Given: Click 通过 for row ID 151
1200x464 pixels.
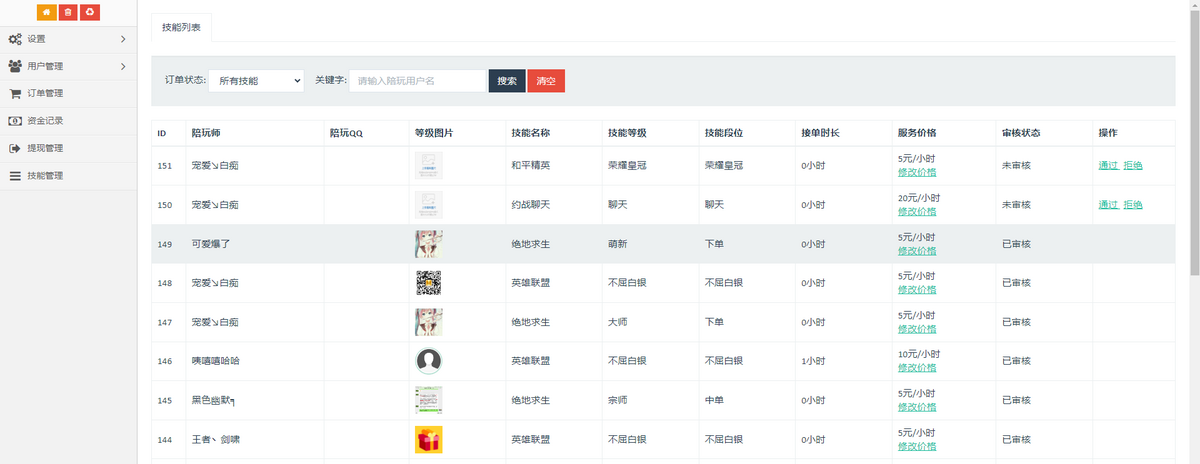Looking at the screenshot, I should pyautogui.click(x=1108, y=165).
